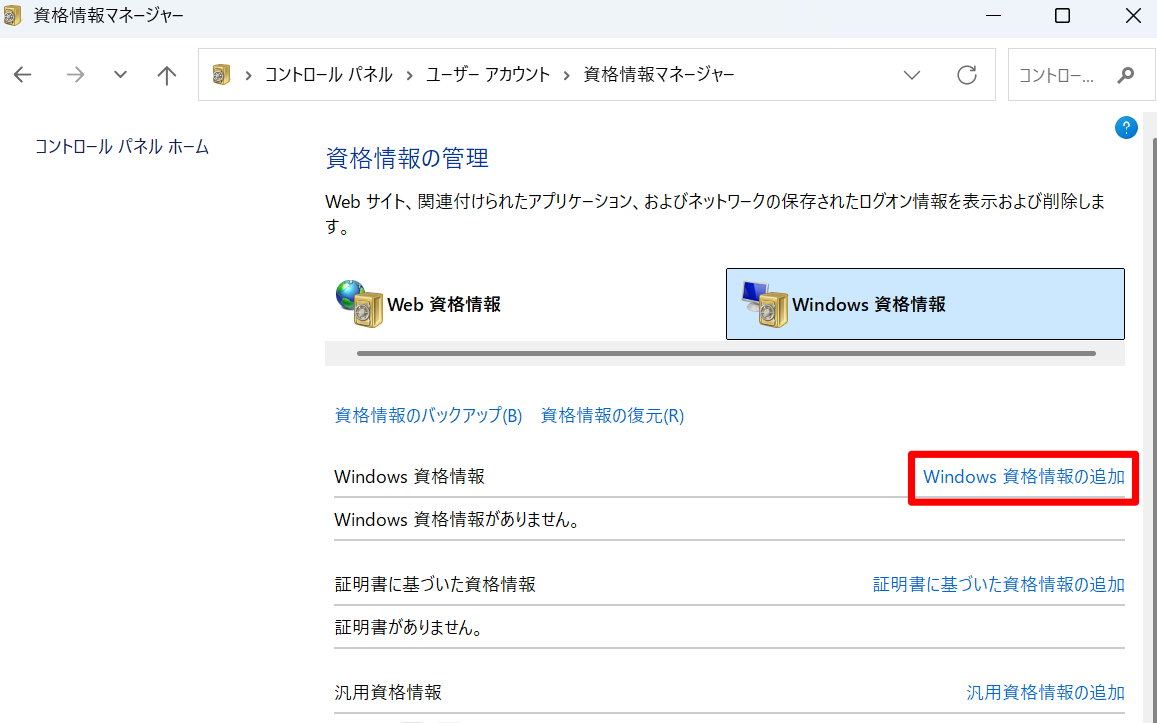Click the up arrow to parent folder
The image size is (1157, 723).
(167, 75)
